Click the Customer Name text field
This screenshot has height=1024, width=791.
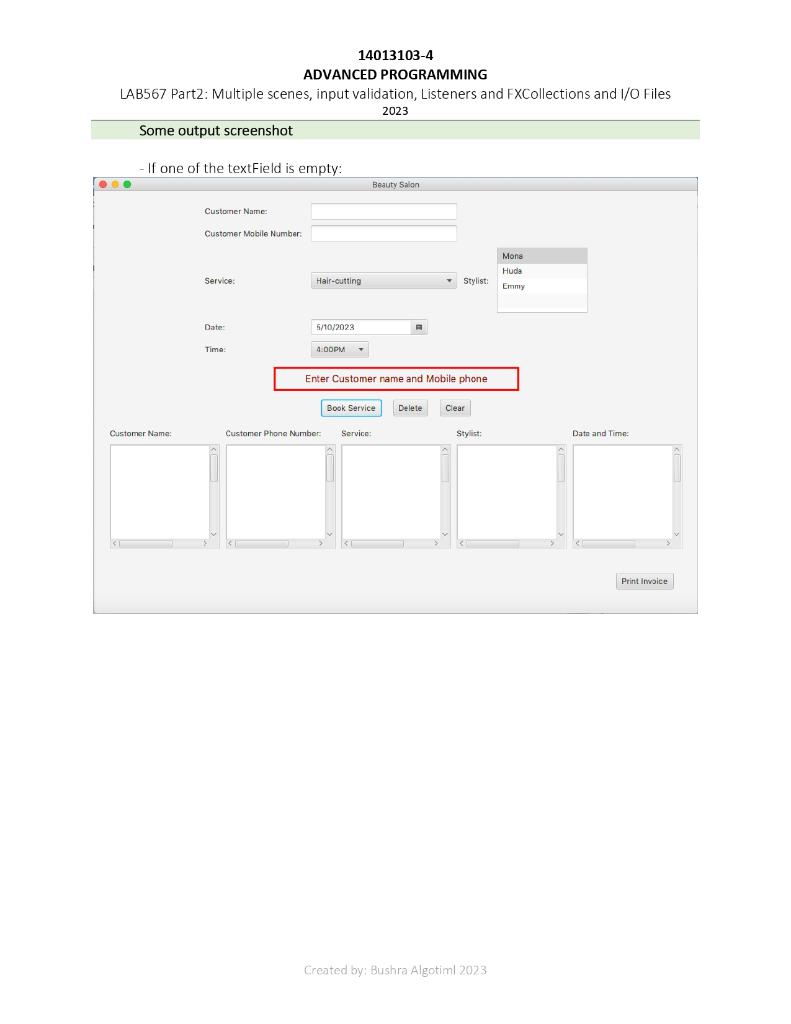click(x=383, y=211)
